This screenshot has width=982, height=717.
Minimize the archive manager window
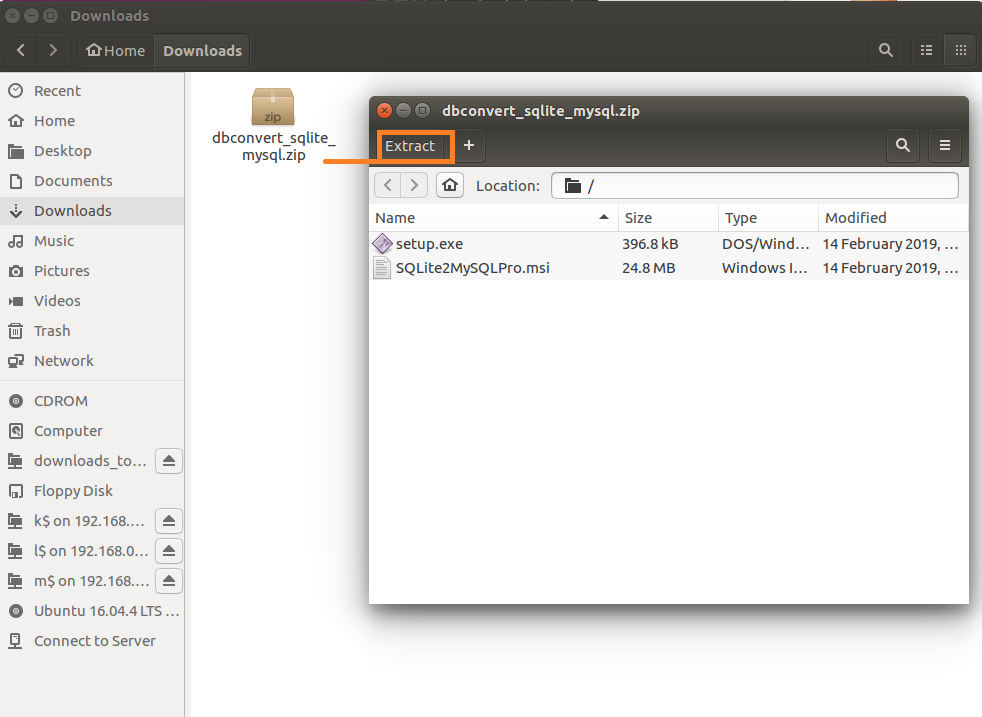pos(403,111)
